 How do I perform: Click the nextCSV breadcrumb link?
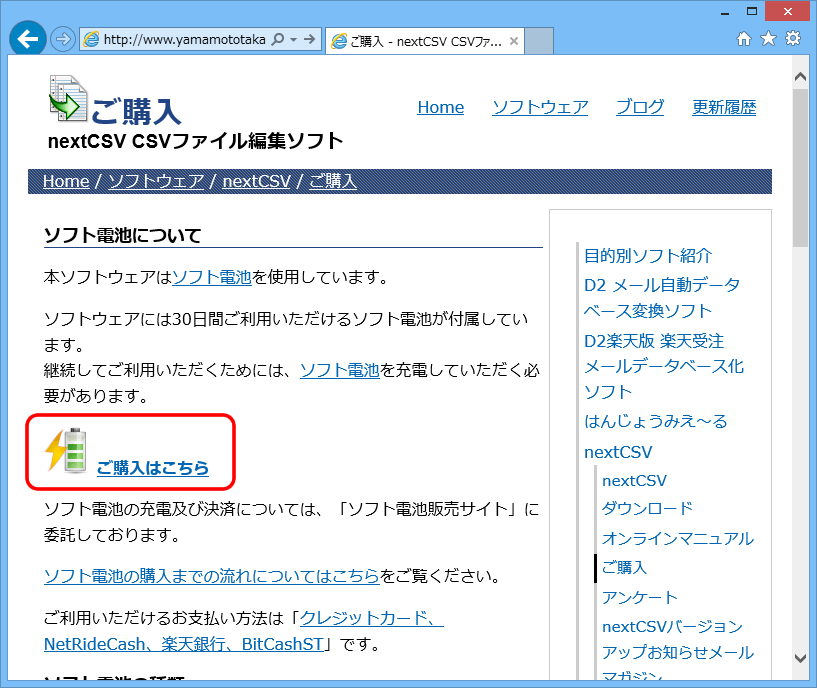[x=256, y=181]
